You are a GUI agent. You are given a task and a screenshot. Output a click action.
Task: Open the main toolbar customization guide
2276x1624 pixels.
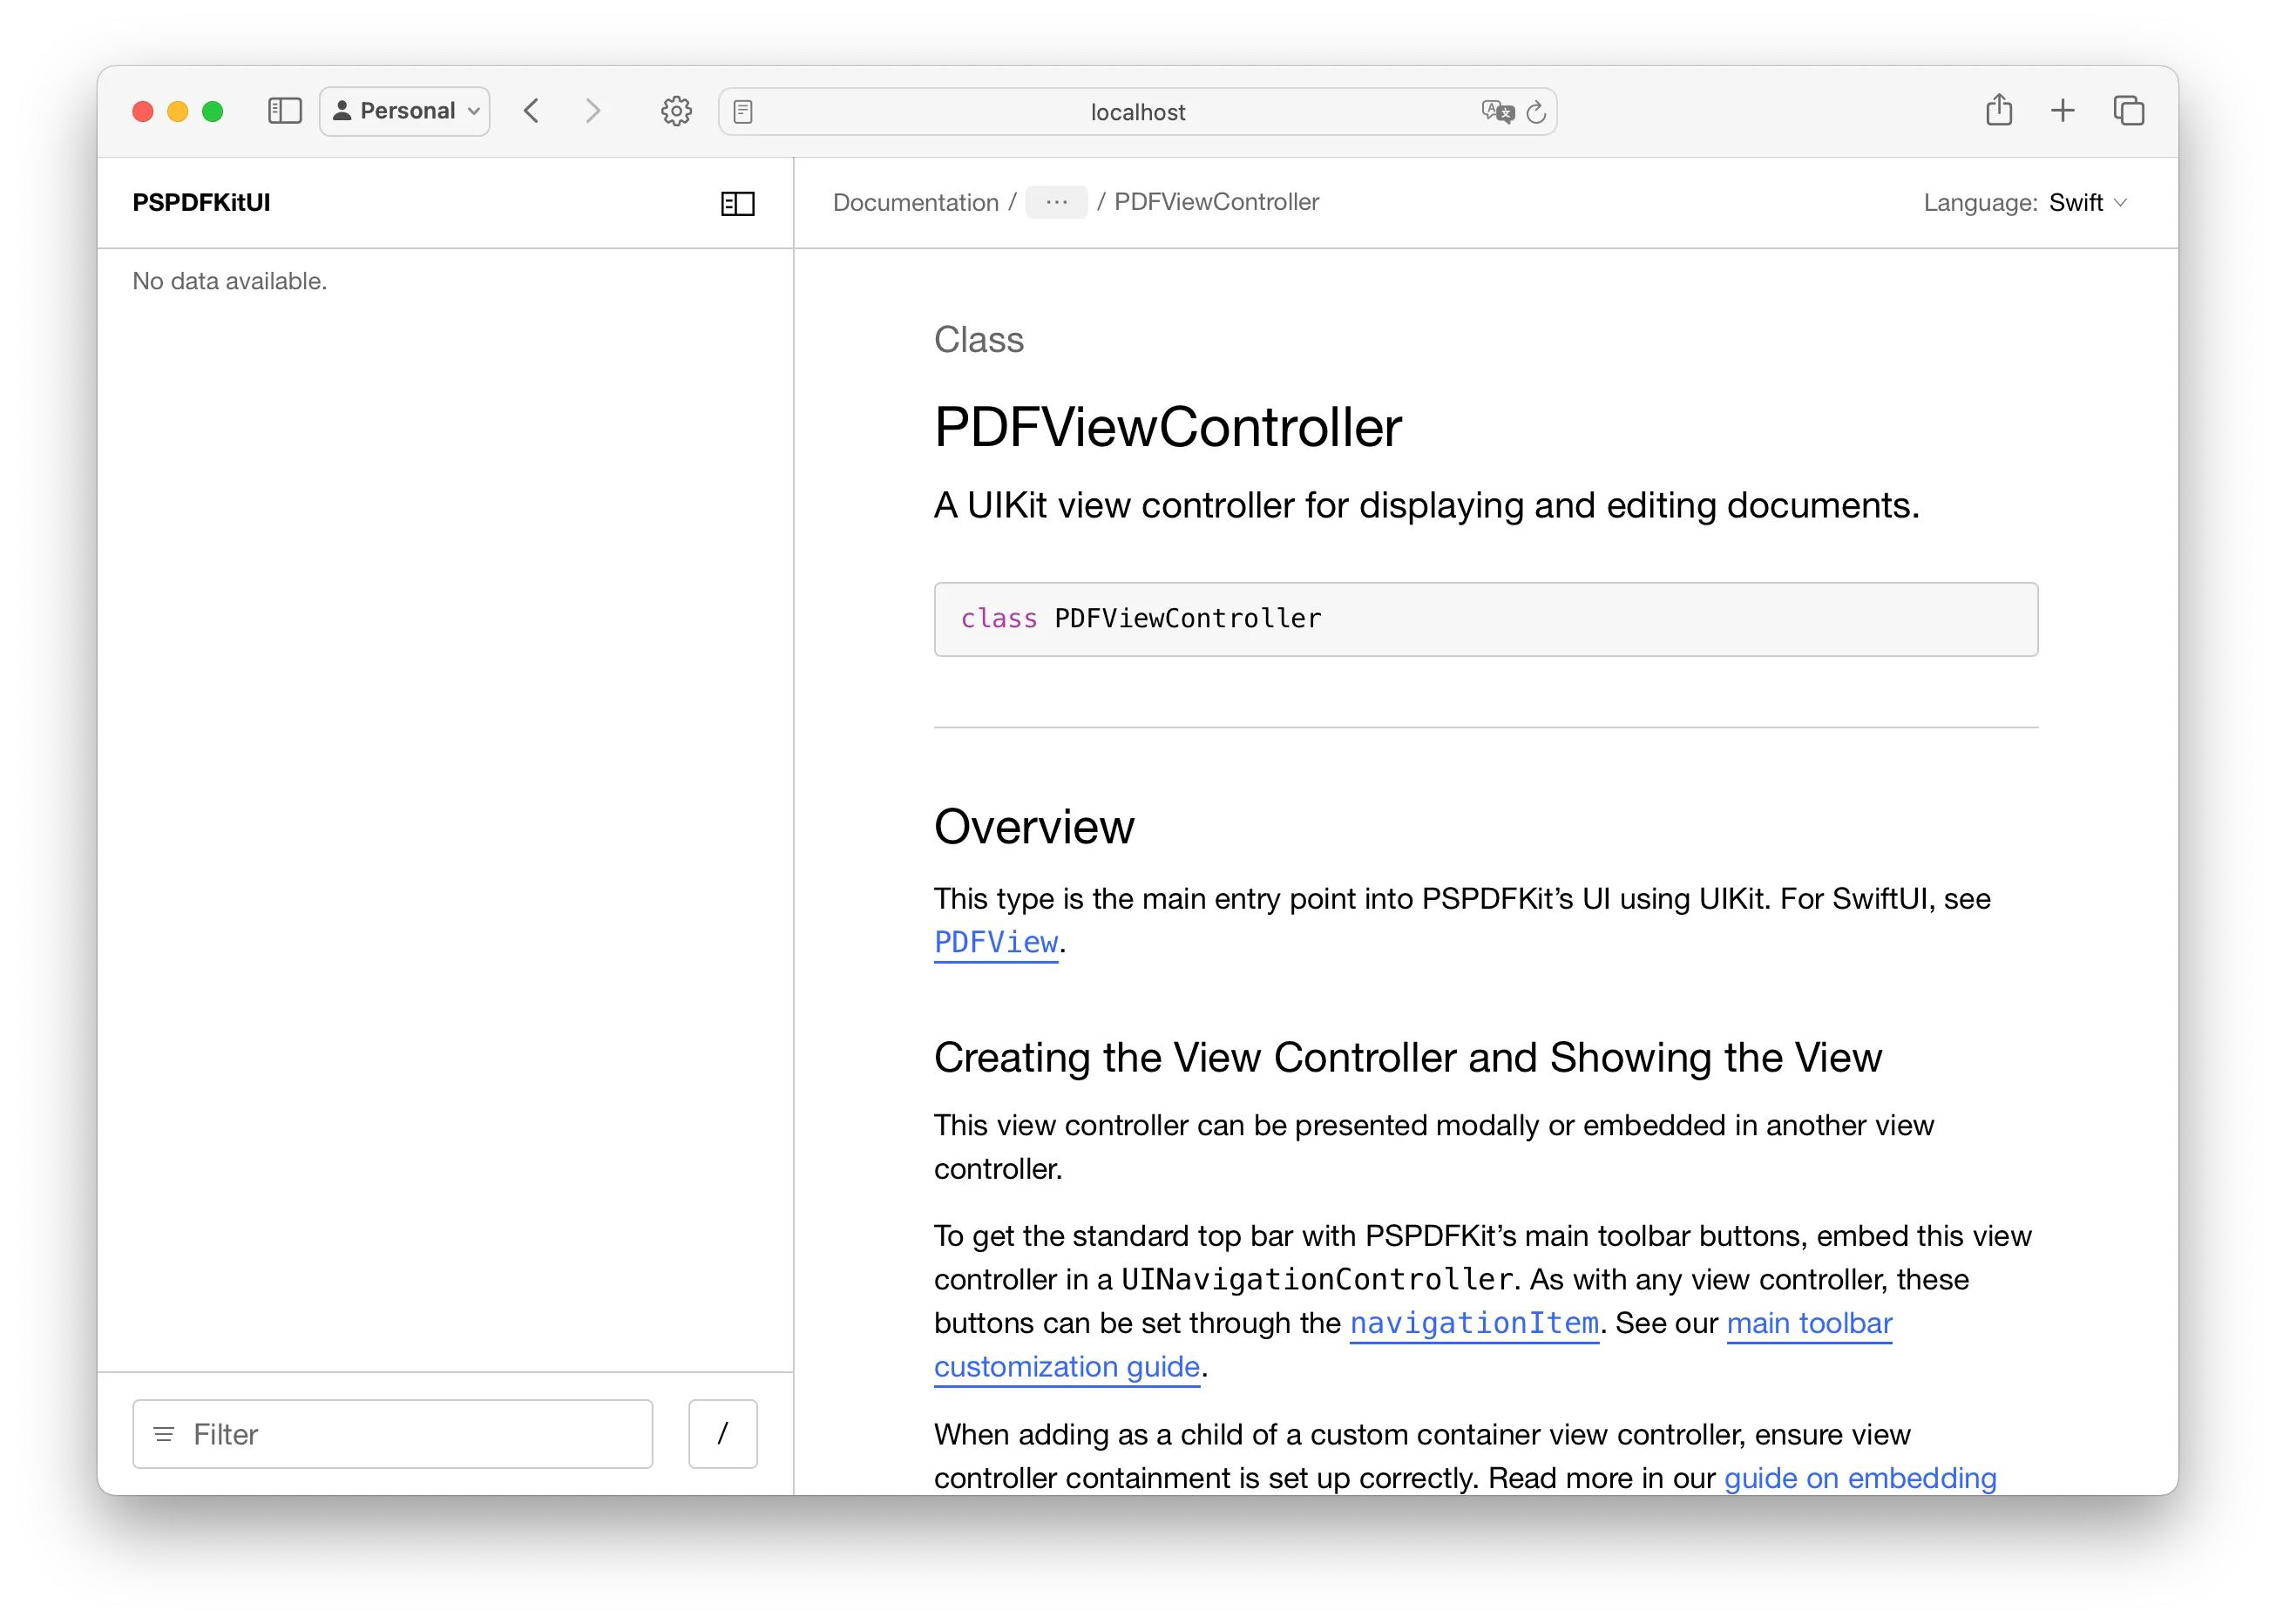(x=1808, y=1323)
